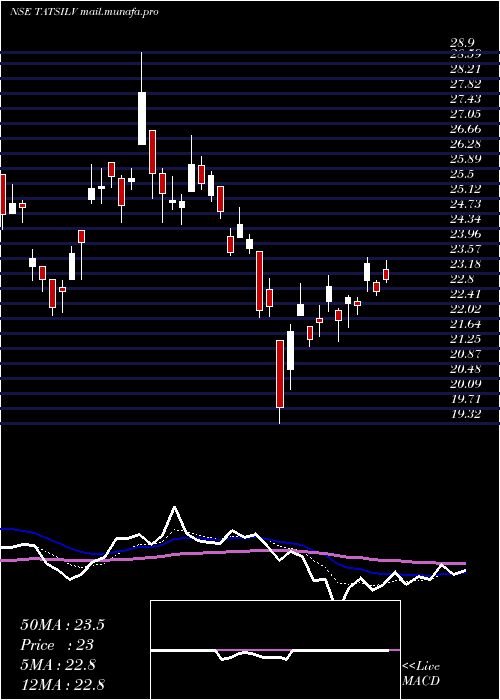The image size is (500, 700).
Task: Select the 5MA : 22.8 readout
Action: (x=58, y=665)
